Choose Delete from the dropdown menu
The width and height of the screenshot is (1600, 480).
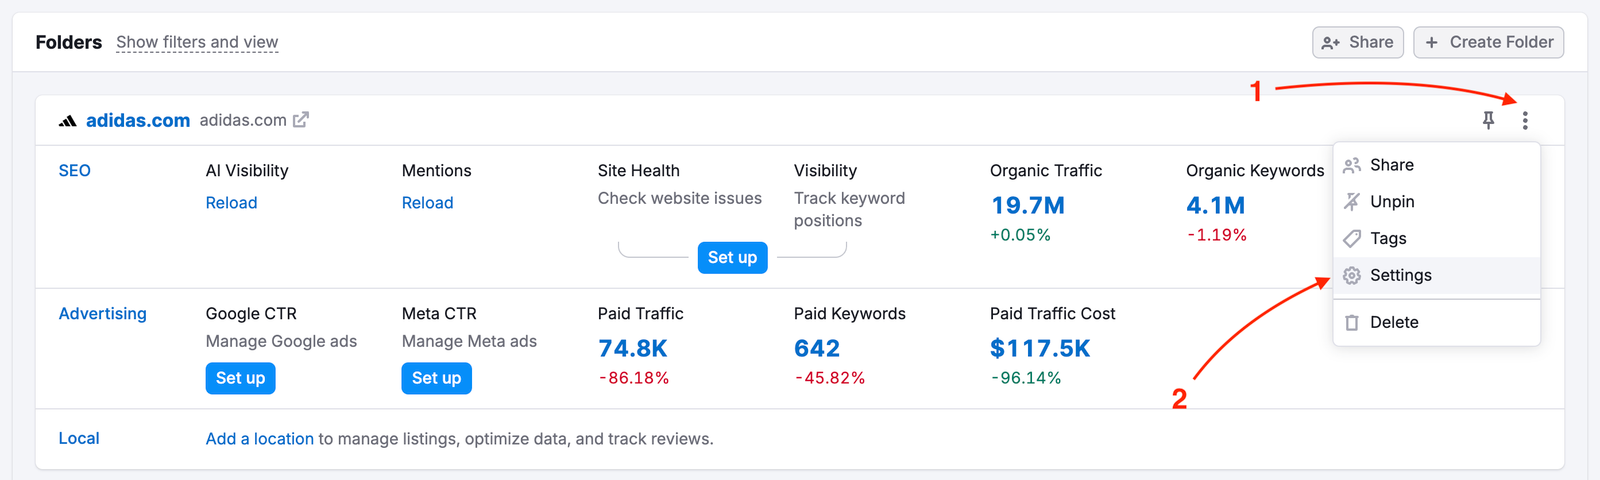(1393, 322)
